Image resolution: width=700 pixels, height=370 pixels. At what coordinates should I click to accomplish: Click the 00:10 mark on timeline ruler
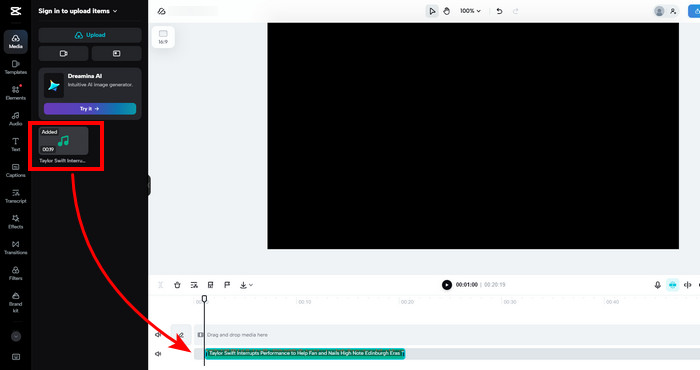coord(305,302)
